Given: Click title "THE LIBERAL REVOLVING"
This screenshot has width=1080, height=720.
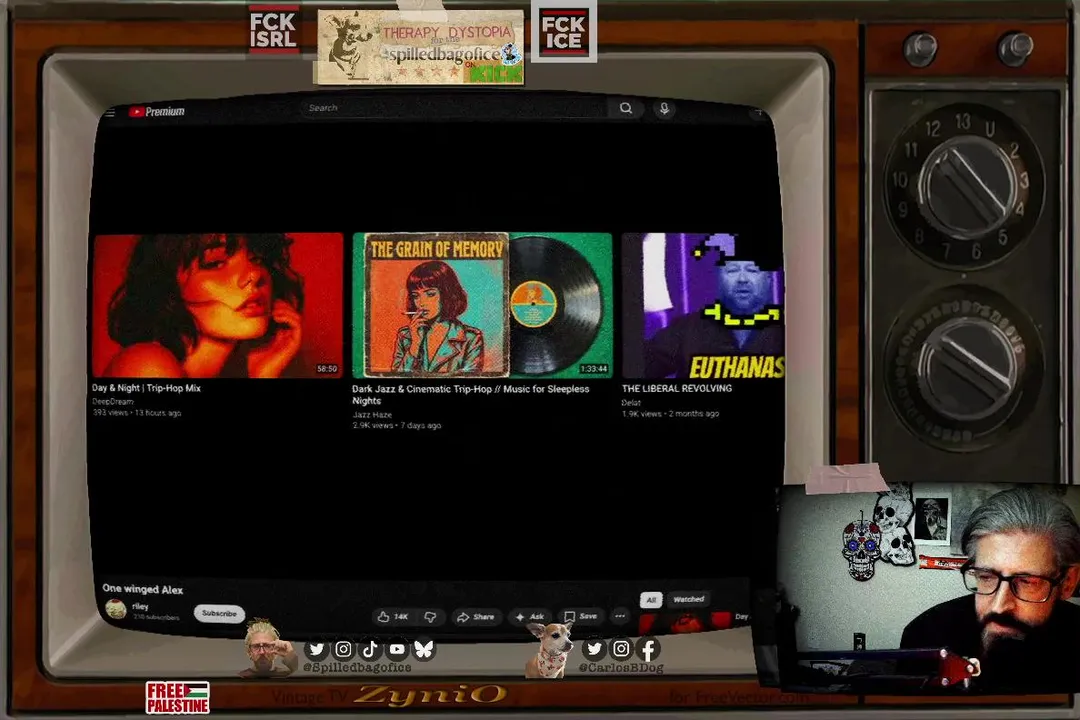Looking at the screenshot, I should 676,389.
